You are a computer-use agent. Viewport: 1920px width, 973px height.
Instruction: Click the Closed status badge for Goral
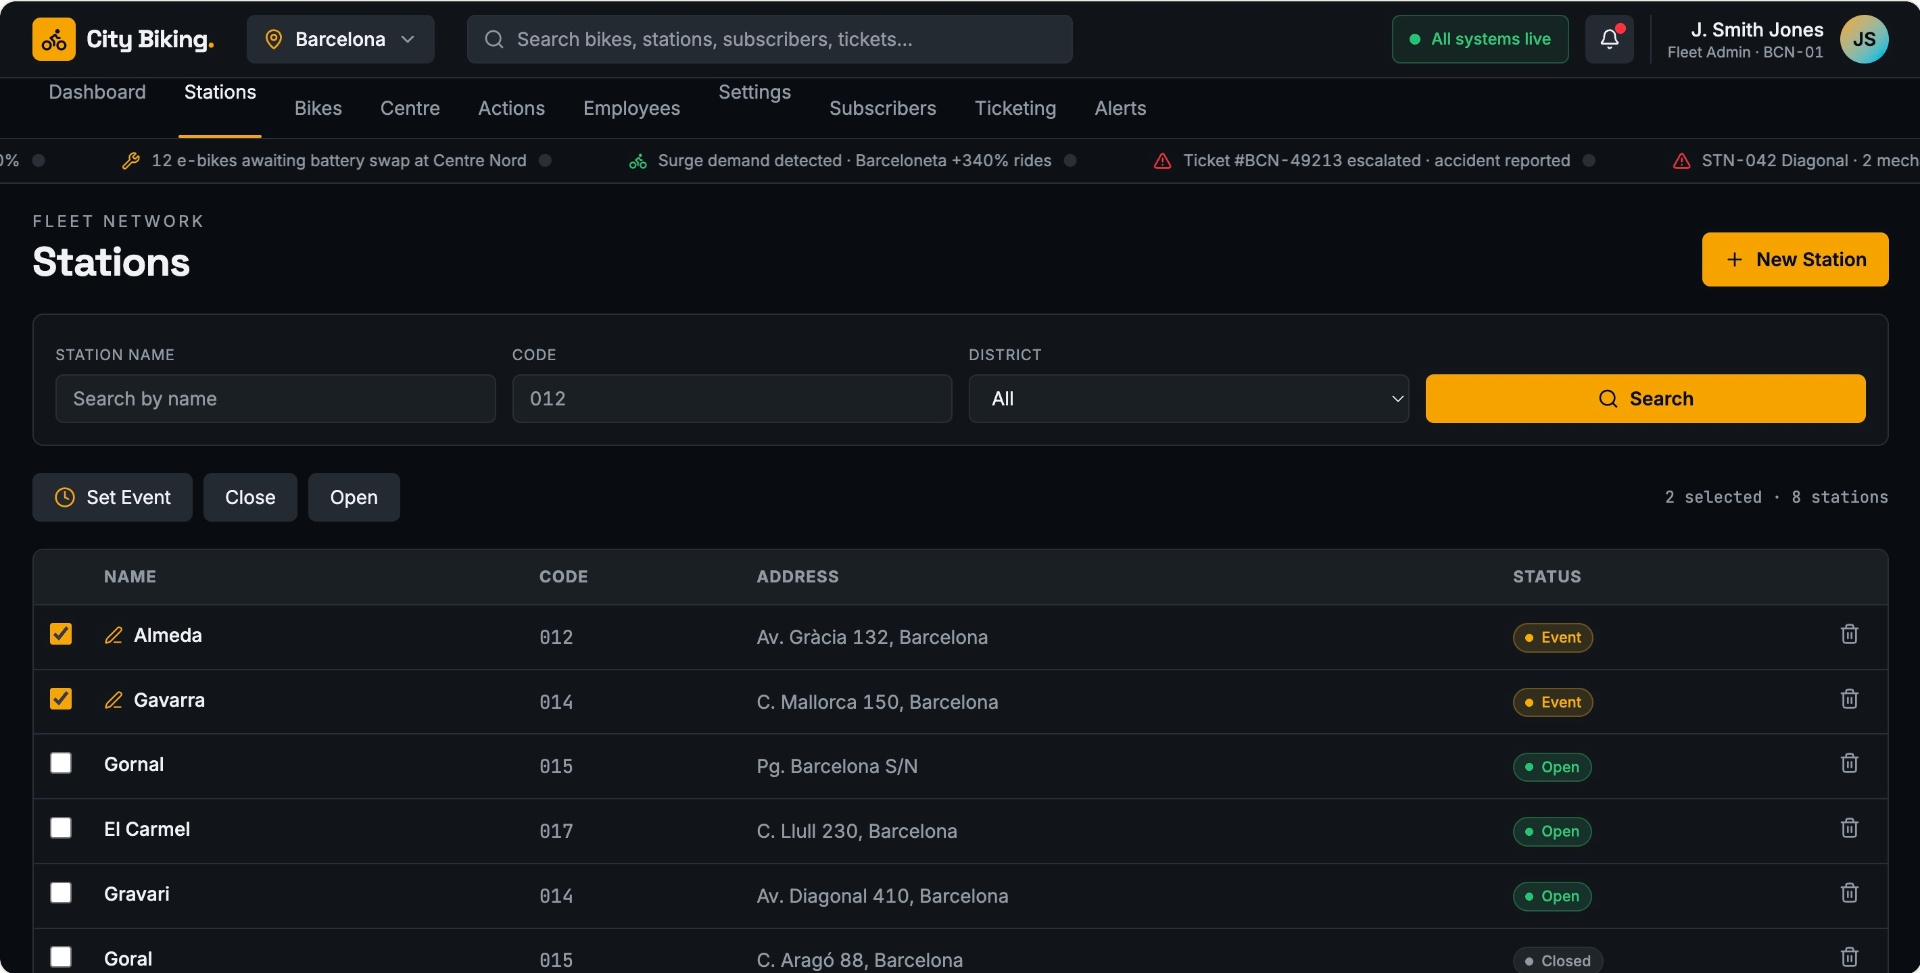click(1557, 961)
